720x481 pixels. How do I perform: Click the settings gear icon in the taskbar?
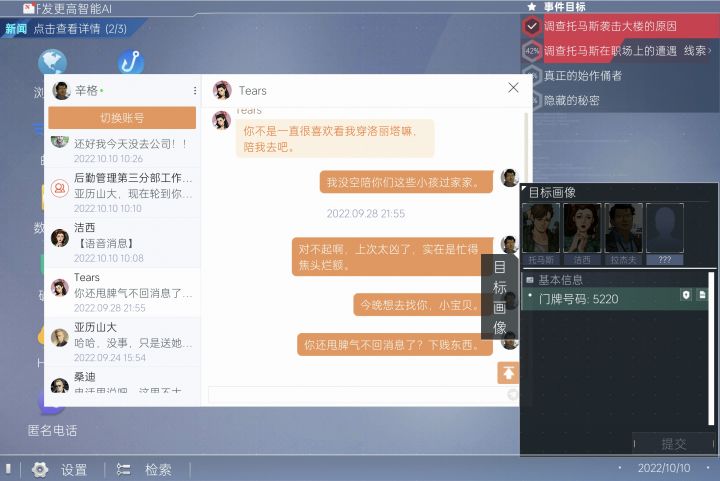tap(40, 469)
